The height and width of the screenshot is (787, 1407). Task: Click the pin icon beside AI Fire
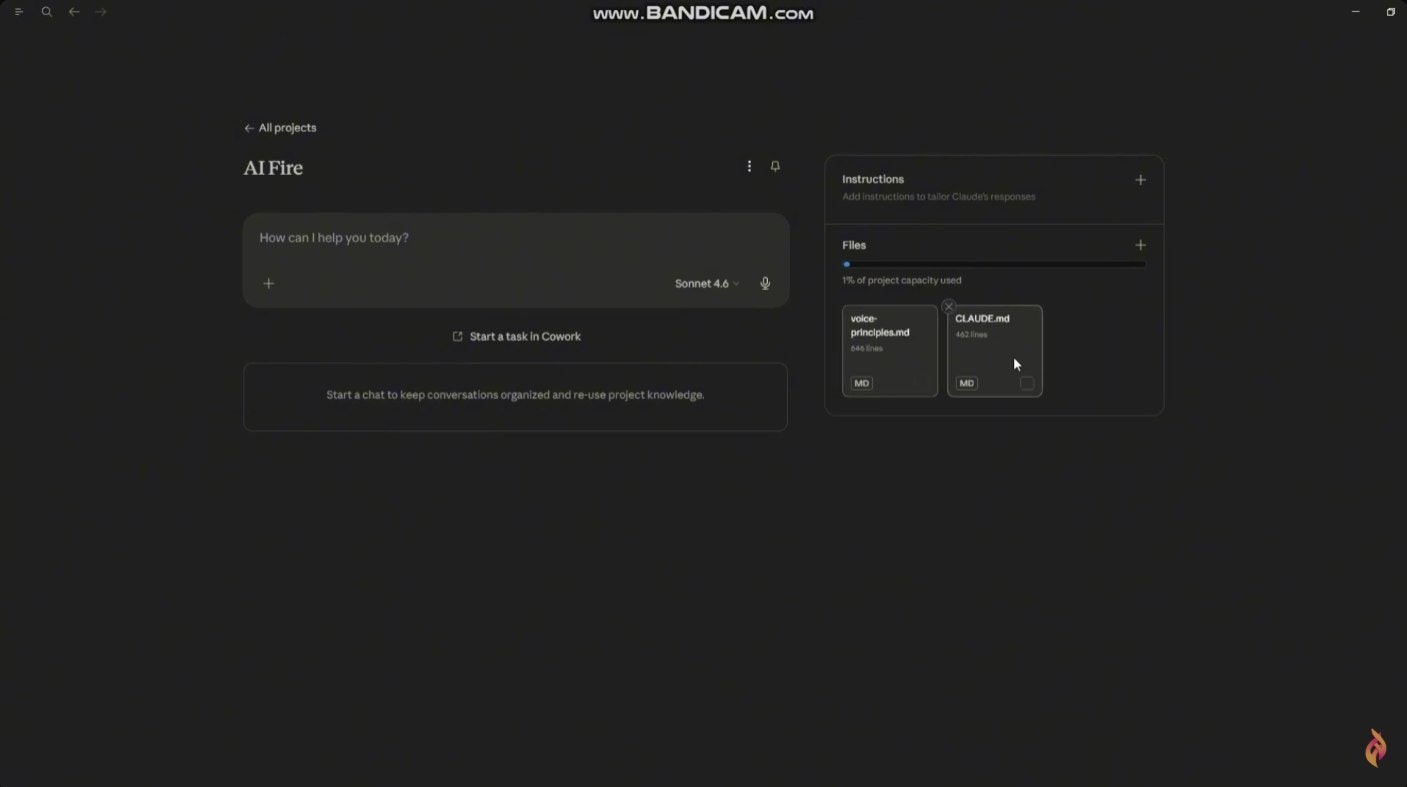pyautogui.click(x=775, y=166)
